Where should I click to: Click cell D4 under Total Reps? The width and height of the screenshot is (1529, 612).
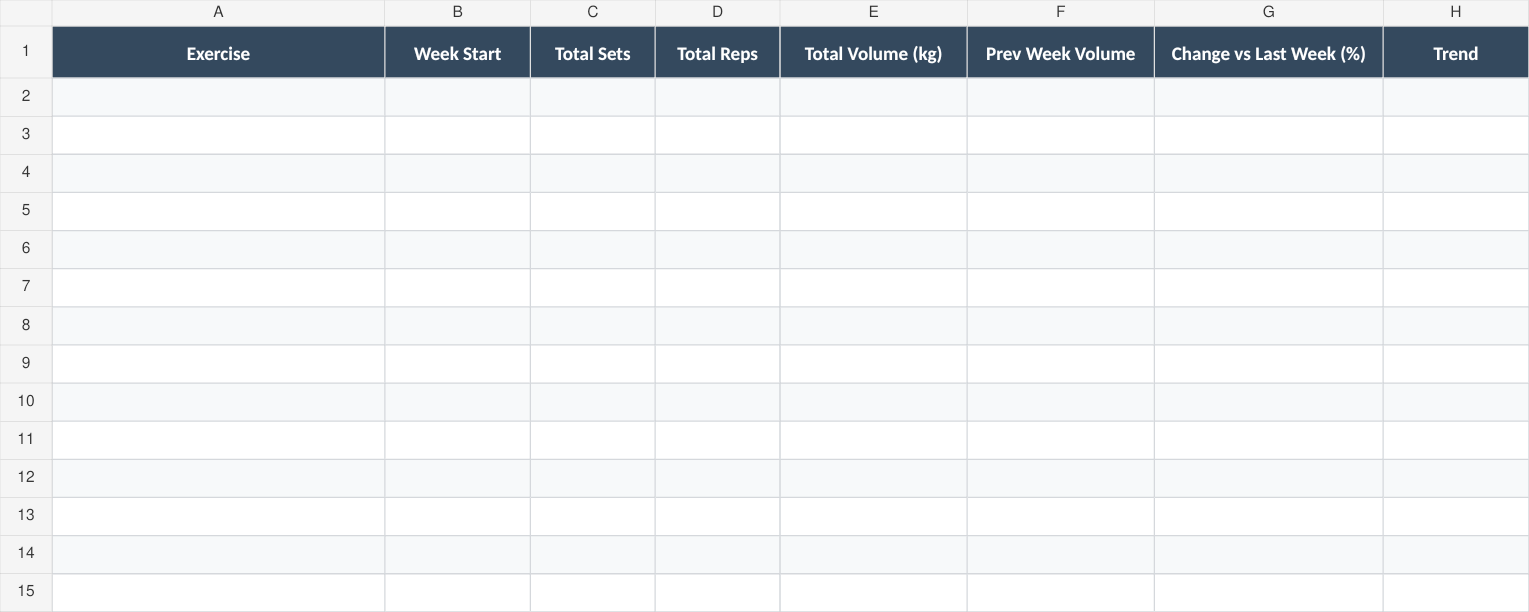coord(717,173)
